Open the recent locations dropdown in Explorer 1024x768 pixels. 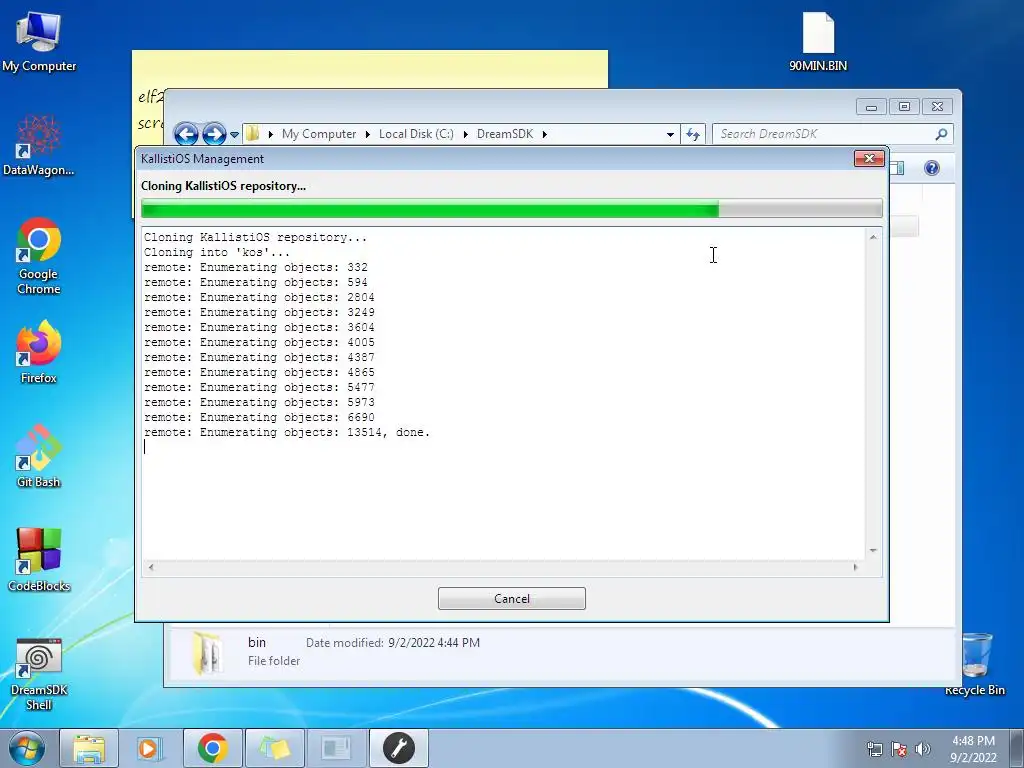coord(234,135)
